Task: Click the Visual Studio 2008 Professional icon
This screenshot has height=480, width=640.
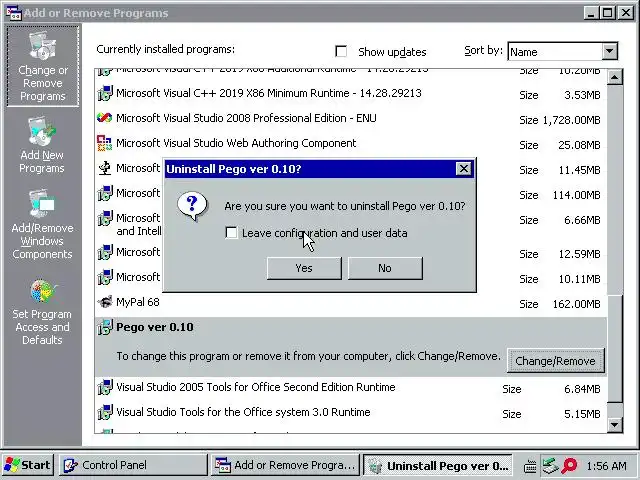Action: point(104,118)
